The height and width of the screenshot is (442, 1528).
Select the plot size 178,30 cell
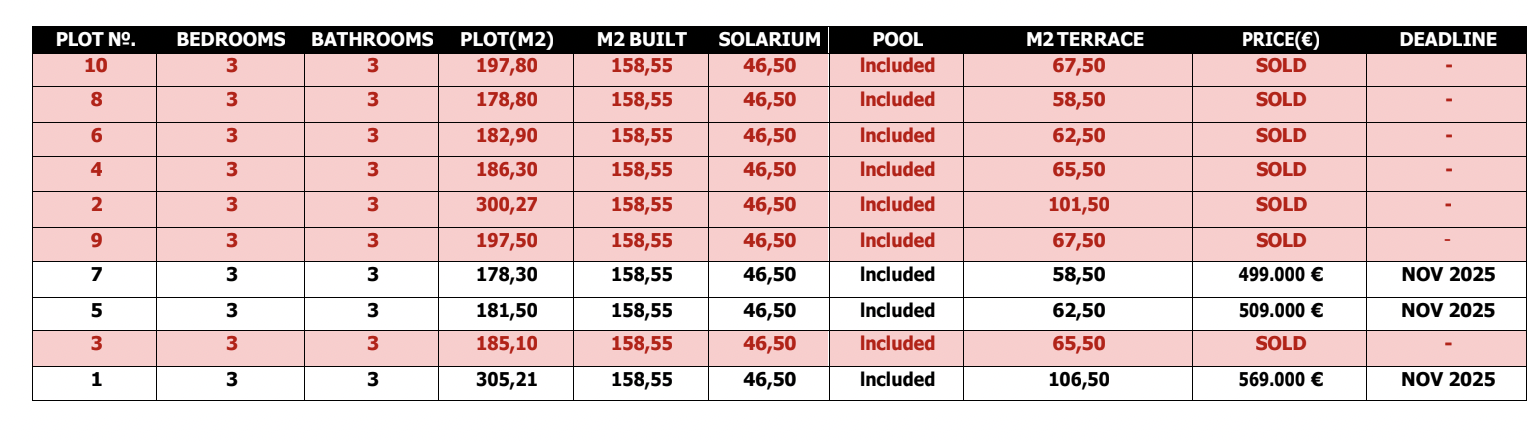point(506,275)
